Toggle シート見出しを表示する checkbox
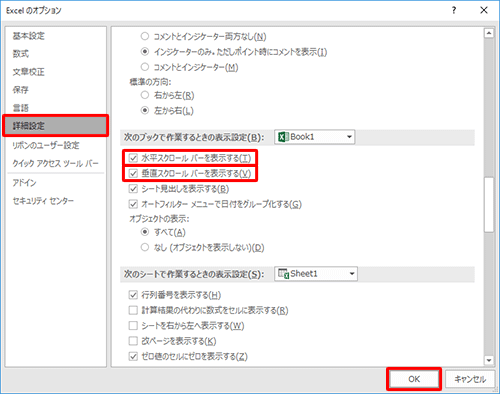 133,189
